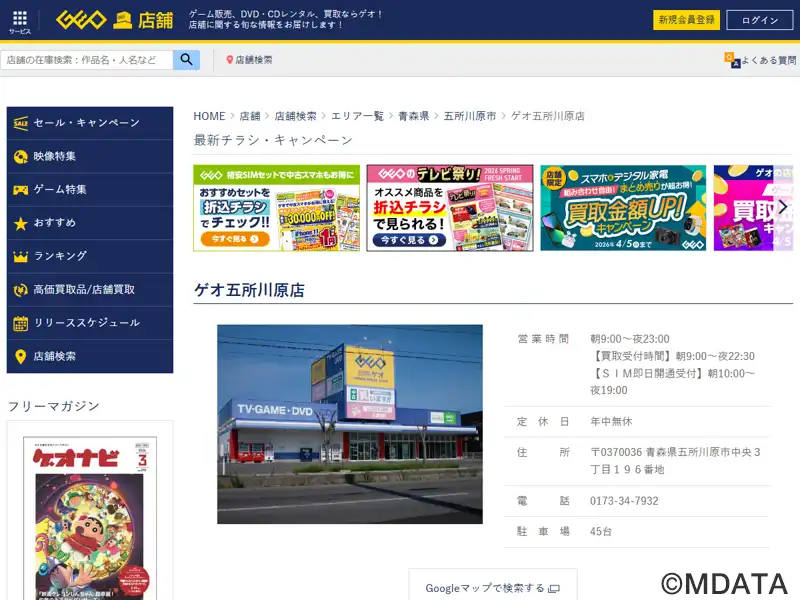Image resolution: width=800 pixels, height=600 pixels.
Task: Click the ゲオ五所川原店 storefront photo
Action: (x=350, y=424)
